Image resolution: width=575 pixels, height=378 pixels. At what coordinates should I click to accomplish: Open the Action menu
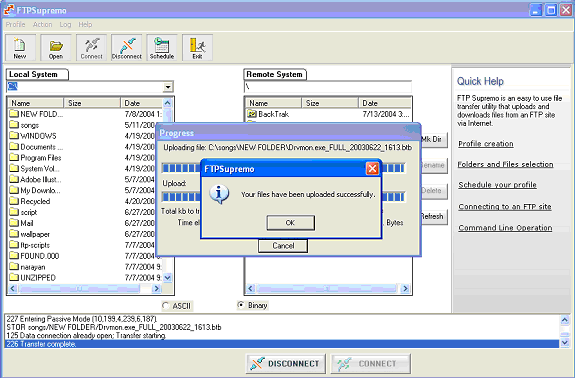pyautogui.click(x=43, y=25)
